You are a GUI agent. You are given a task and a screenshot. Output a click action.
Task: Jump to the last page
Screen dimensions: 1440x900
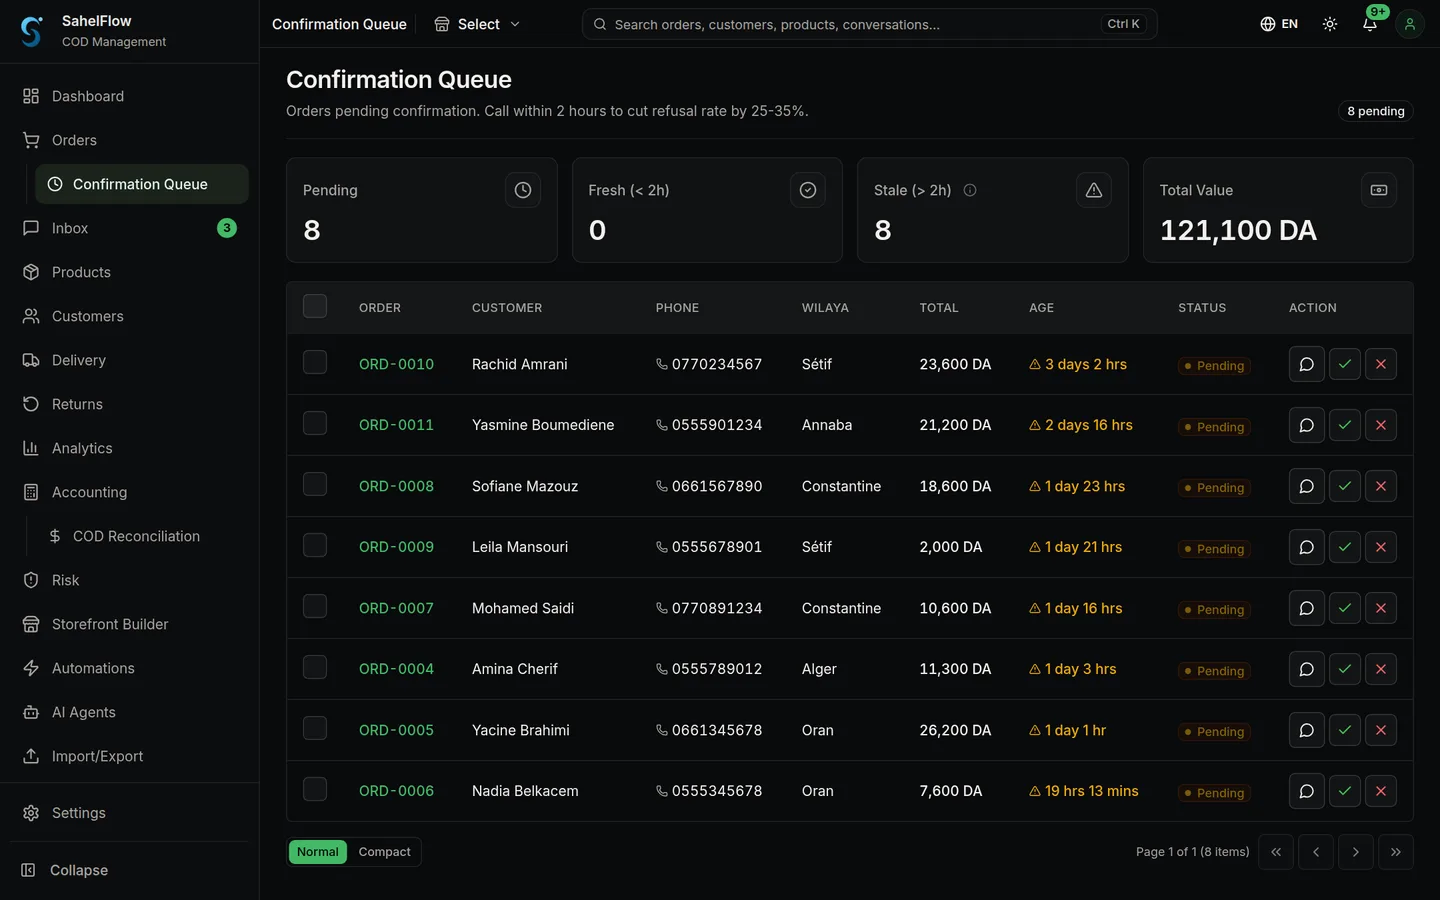1396,852
